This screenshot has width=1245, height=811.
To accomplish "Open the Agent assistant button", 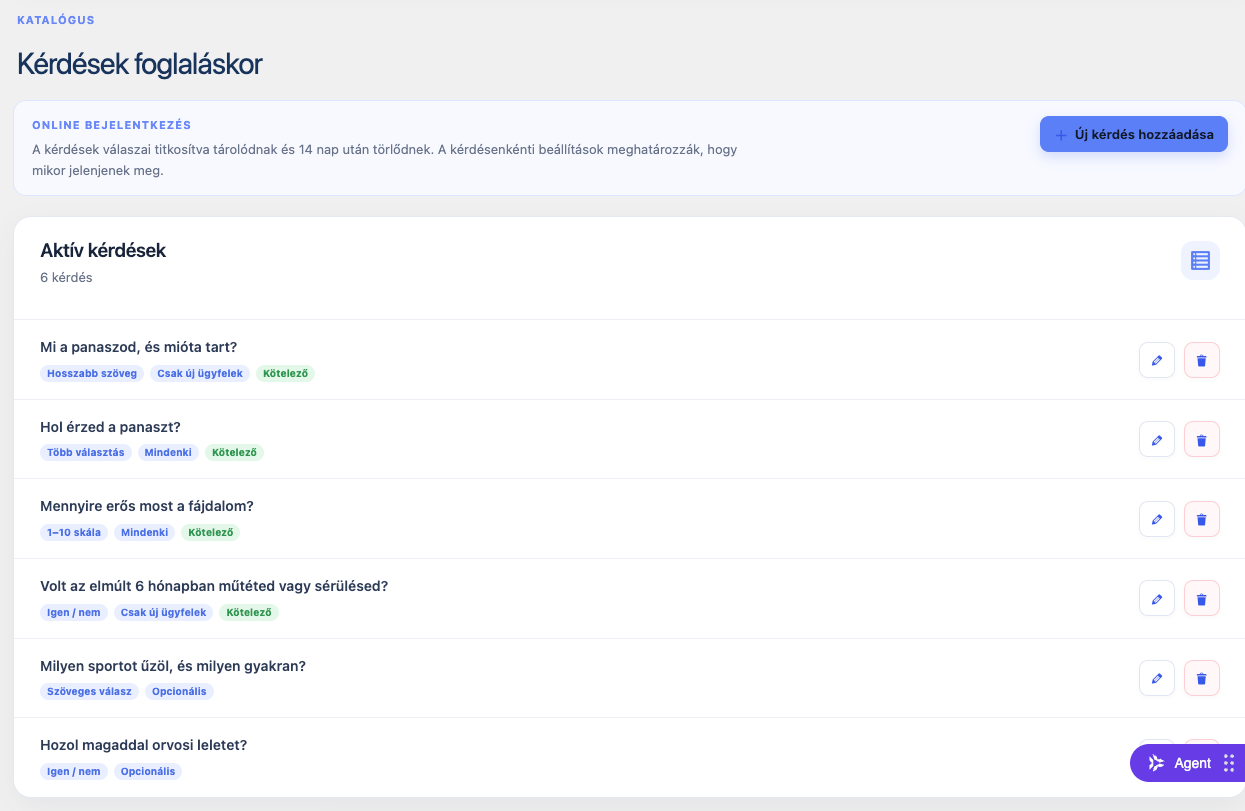I will tap(1180, 763).
